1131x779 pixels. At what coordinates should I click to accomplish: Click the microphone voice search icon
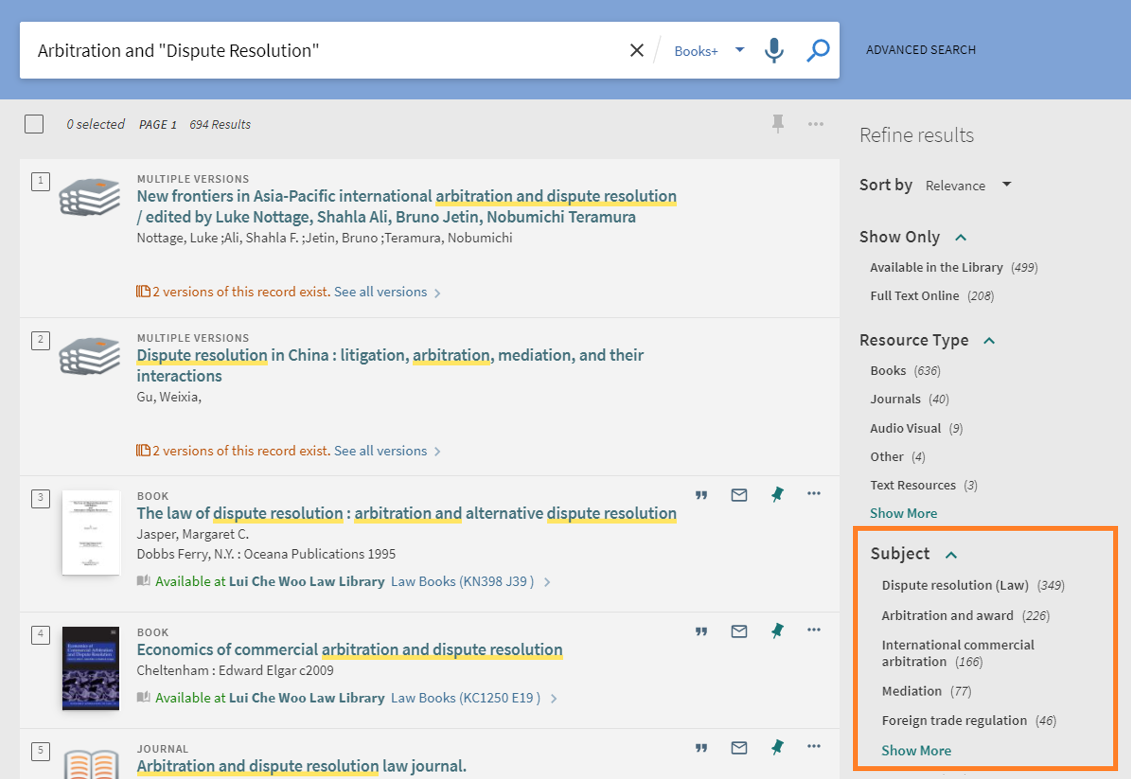(x=773, y=50)
